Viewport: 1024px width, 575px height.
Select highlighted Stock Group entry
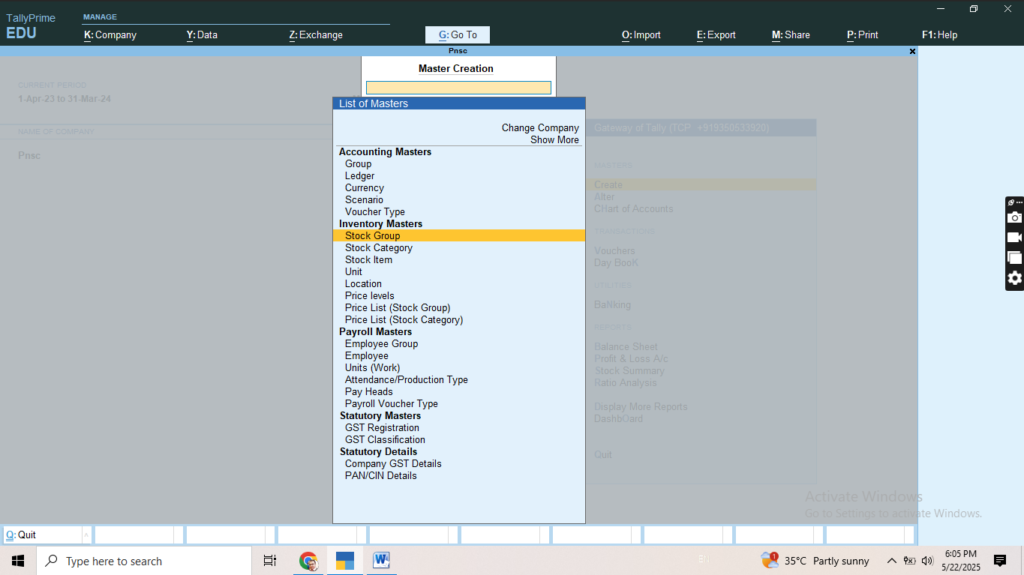pos(458,236)
